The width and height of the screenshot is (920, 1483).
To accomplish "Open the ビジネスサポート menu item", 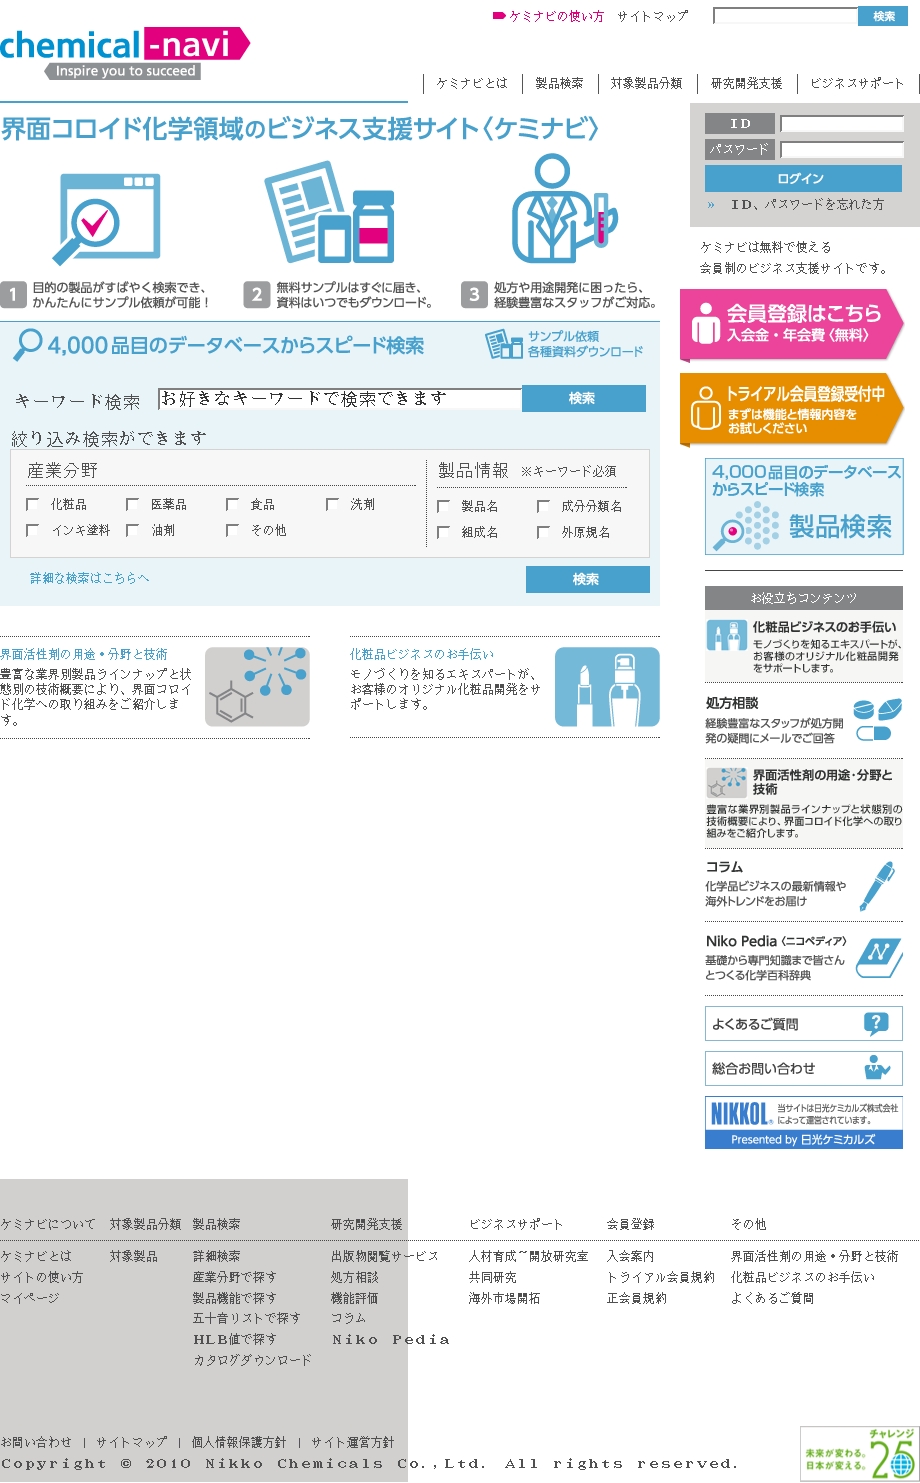I will point(857,83).
